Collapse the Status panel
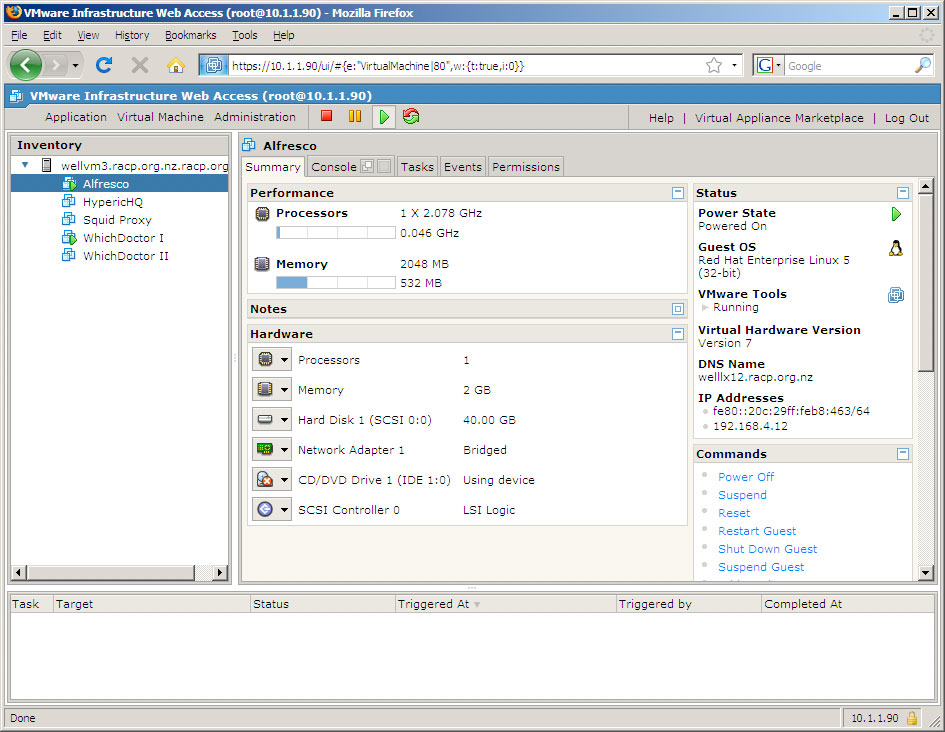945x732 pixels. tap(903, 193)
